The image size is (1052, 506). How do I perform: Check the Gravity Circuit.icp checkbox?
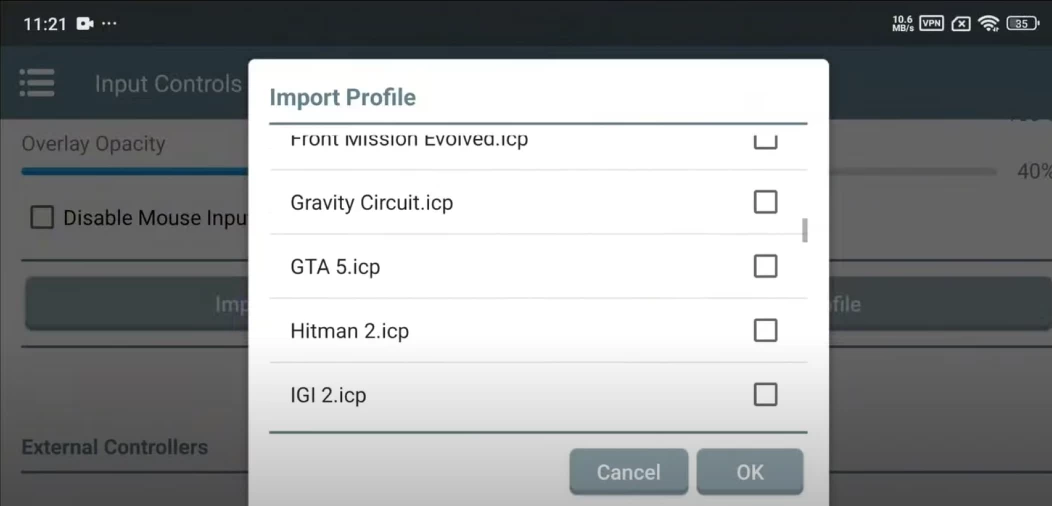pyautogui.click(x=765, y=202)
